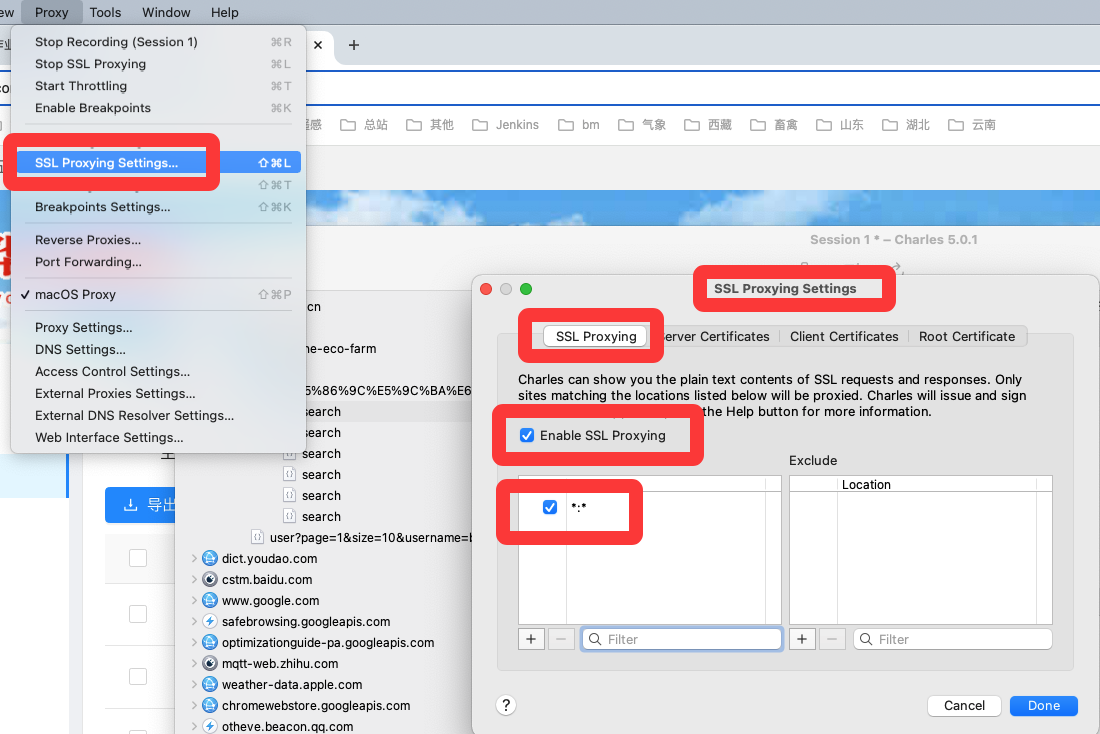
Task: Focus the Include list Filter field
Action: [x=681, y=639]
